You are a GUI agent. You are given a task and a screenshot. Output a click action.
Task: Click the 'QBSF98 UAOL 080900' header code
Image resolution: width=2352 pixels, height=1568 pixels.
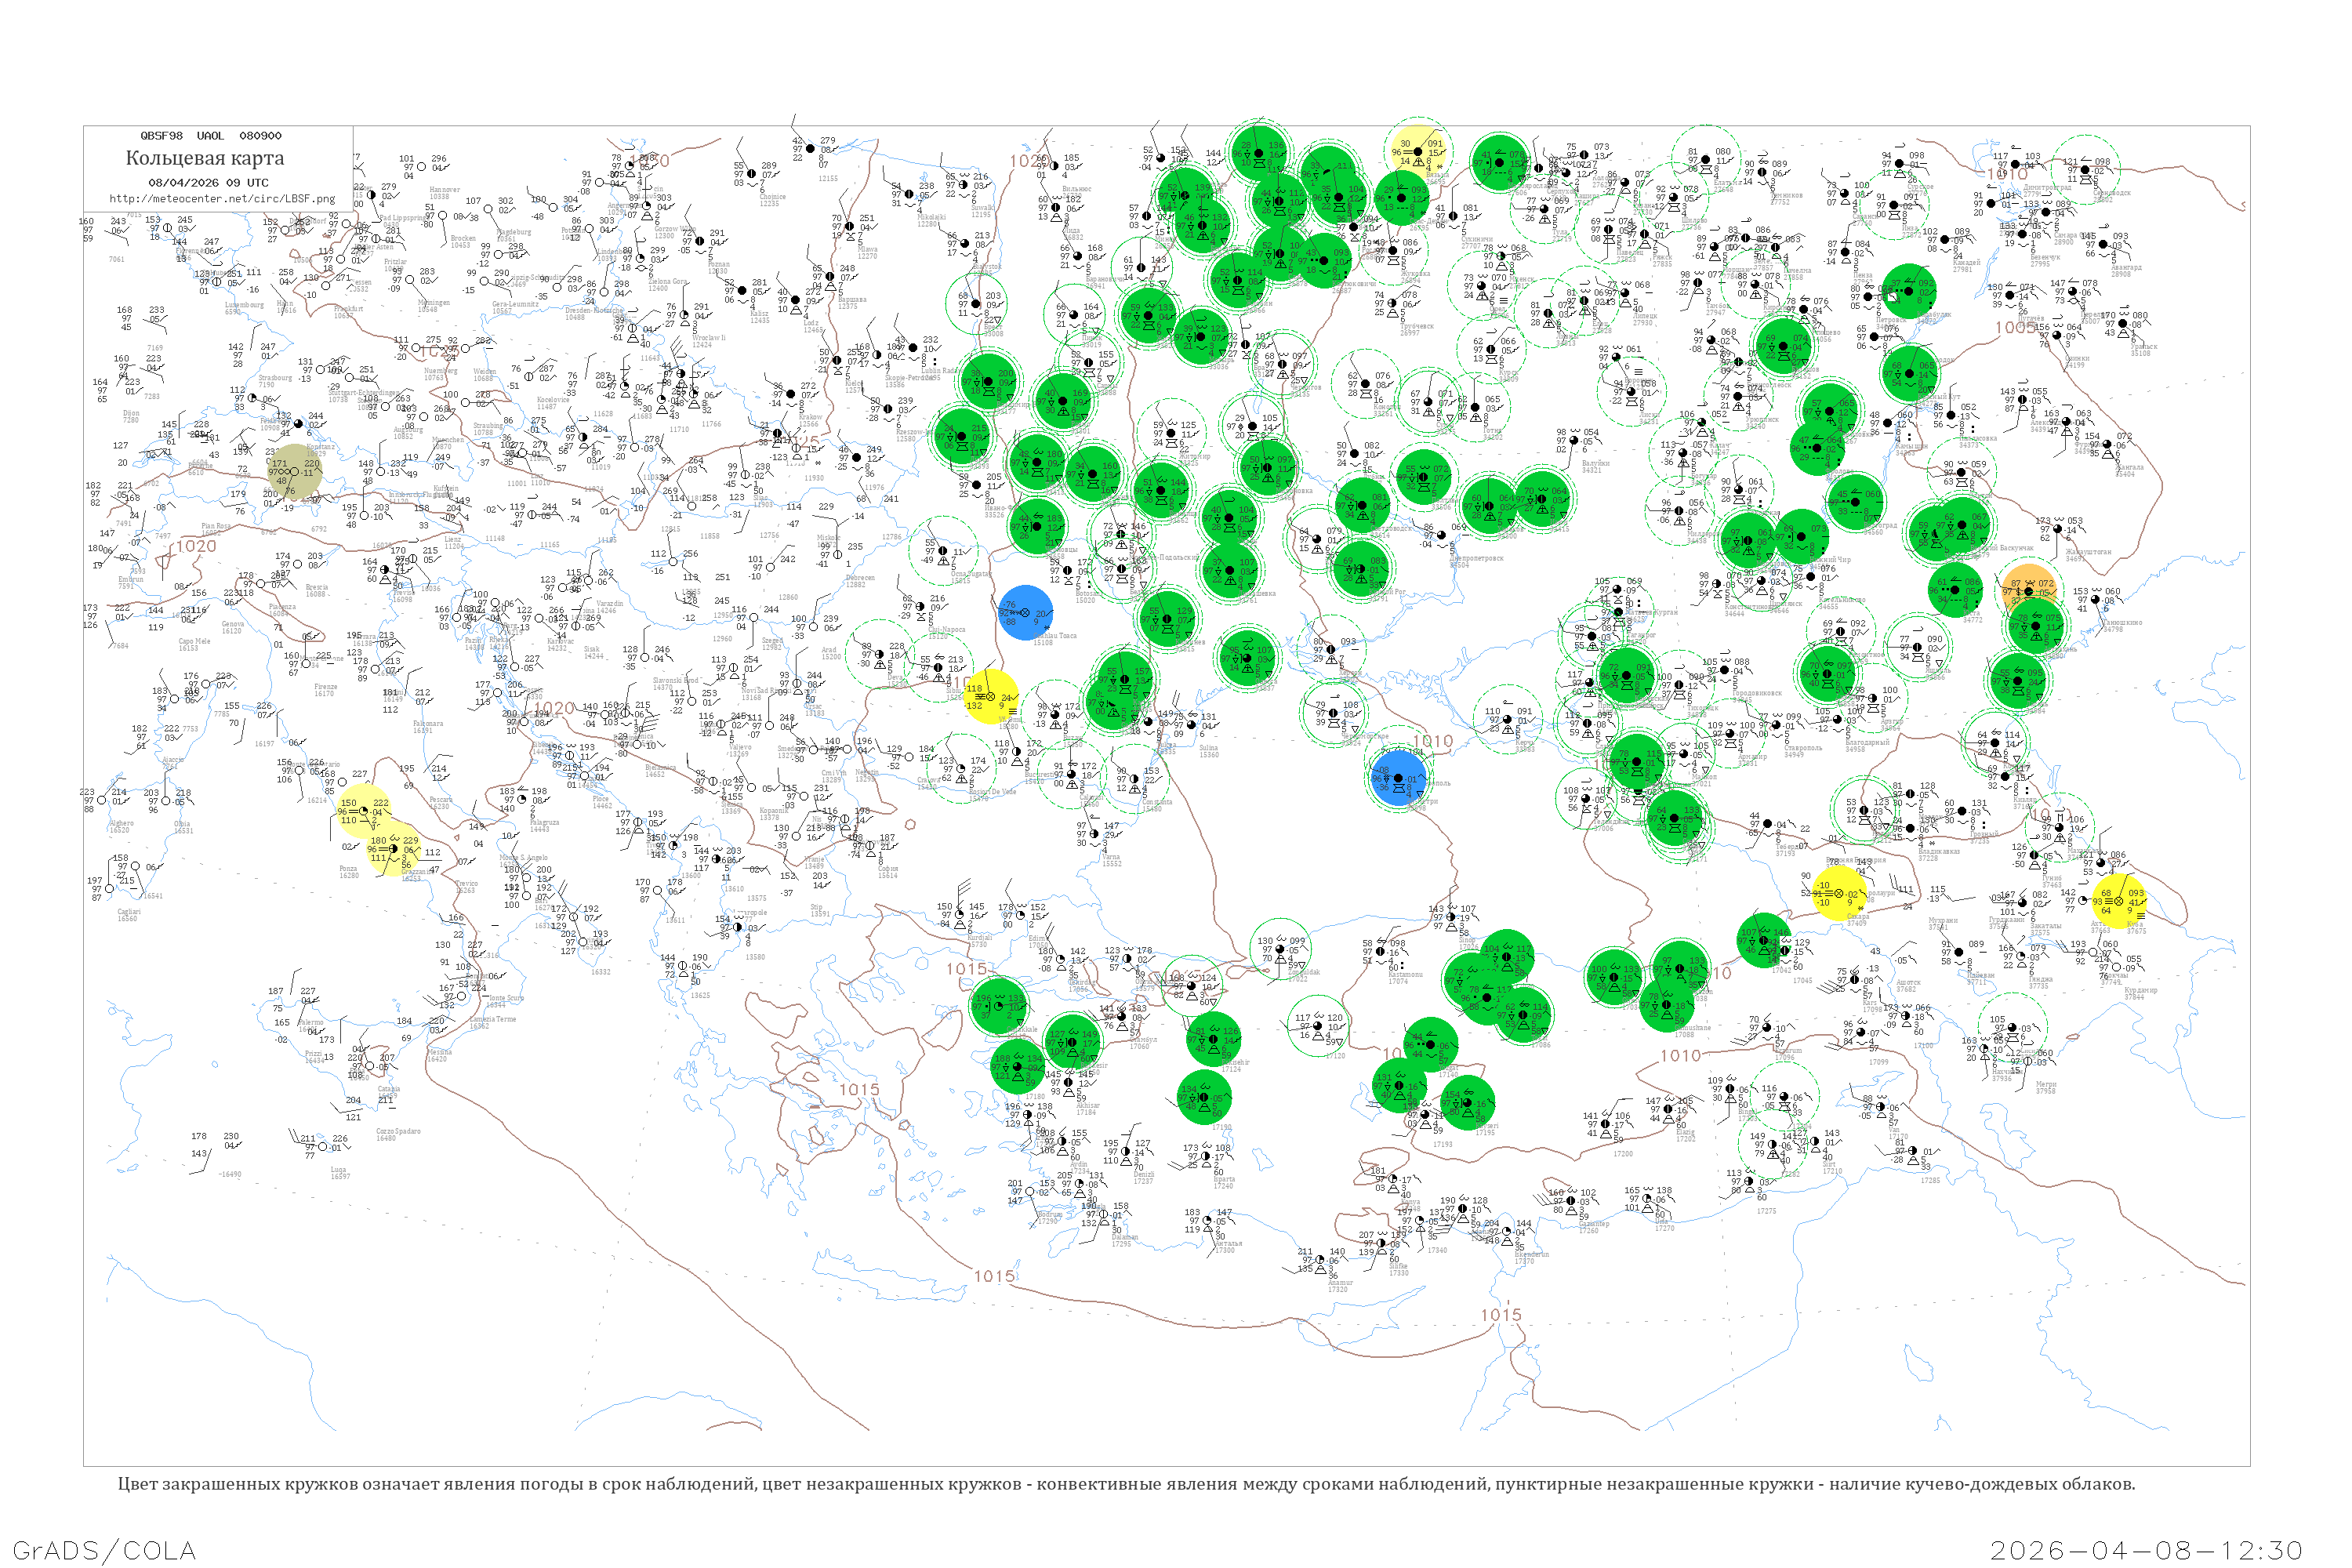coord(210,136)
